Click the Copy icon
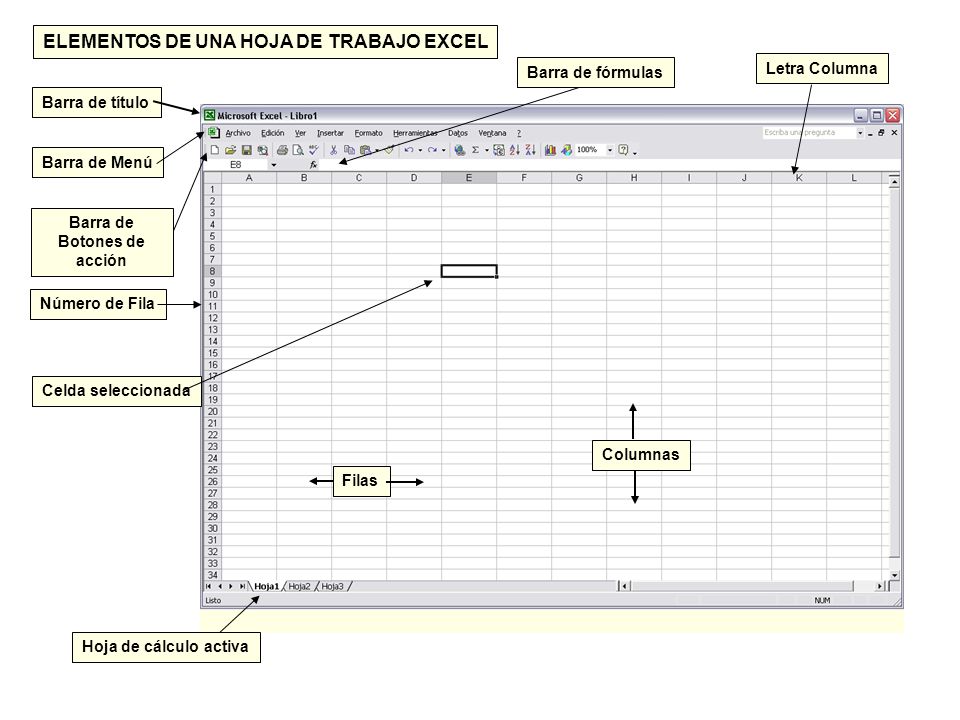 coord(350,150)
